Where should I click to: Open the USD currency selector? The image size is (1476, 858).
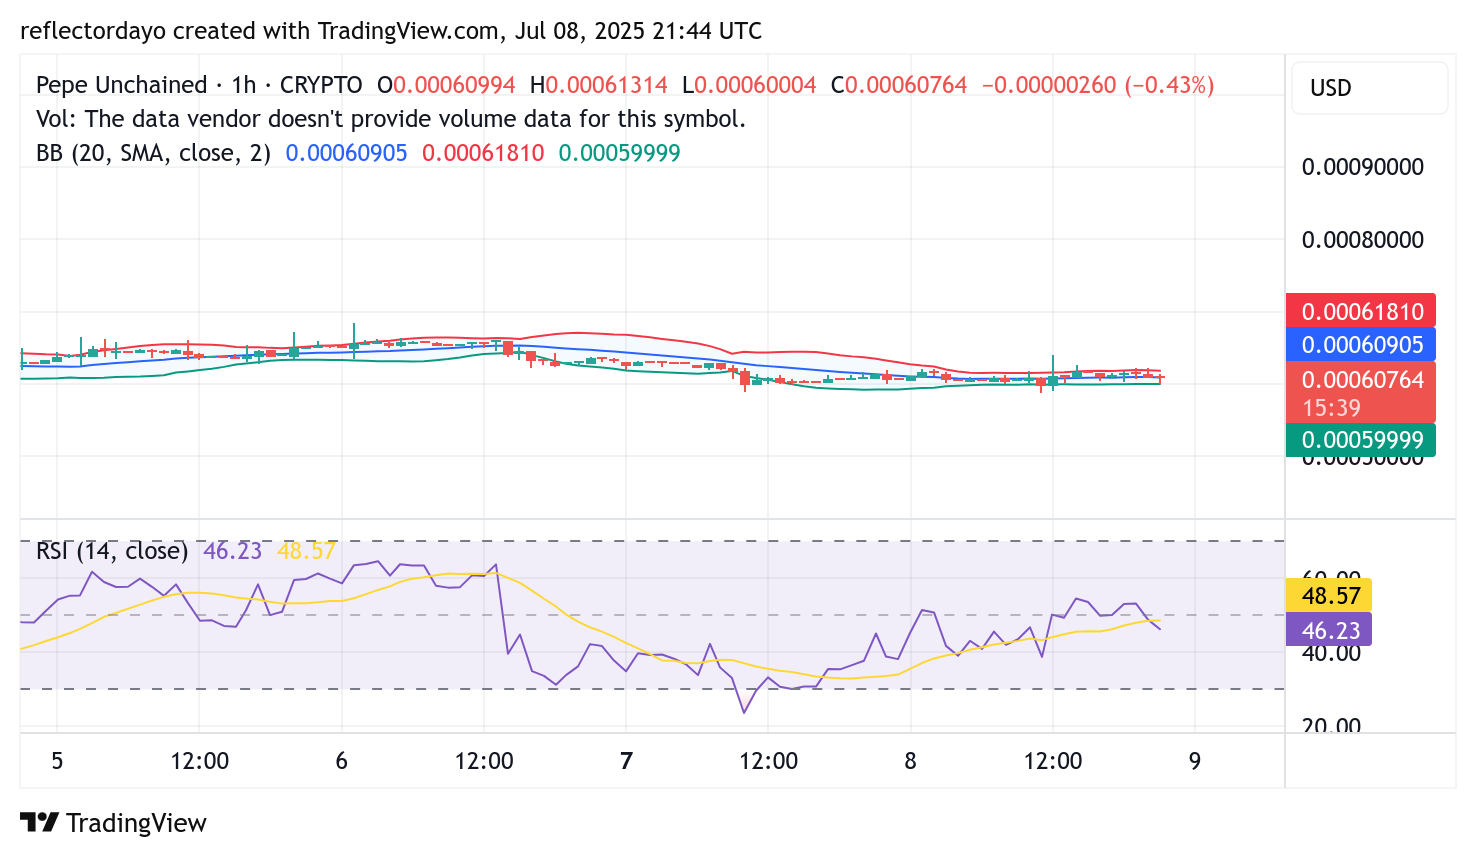click(1369, 88)
